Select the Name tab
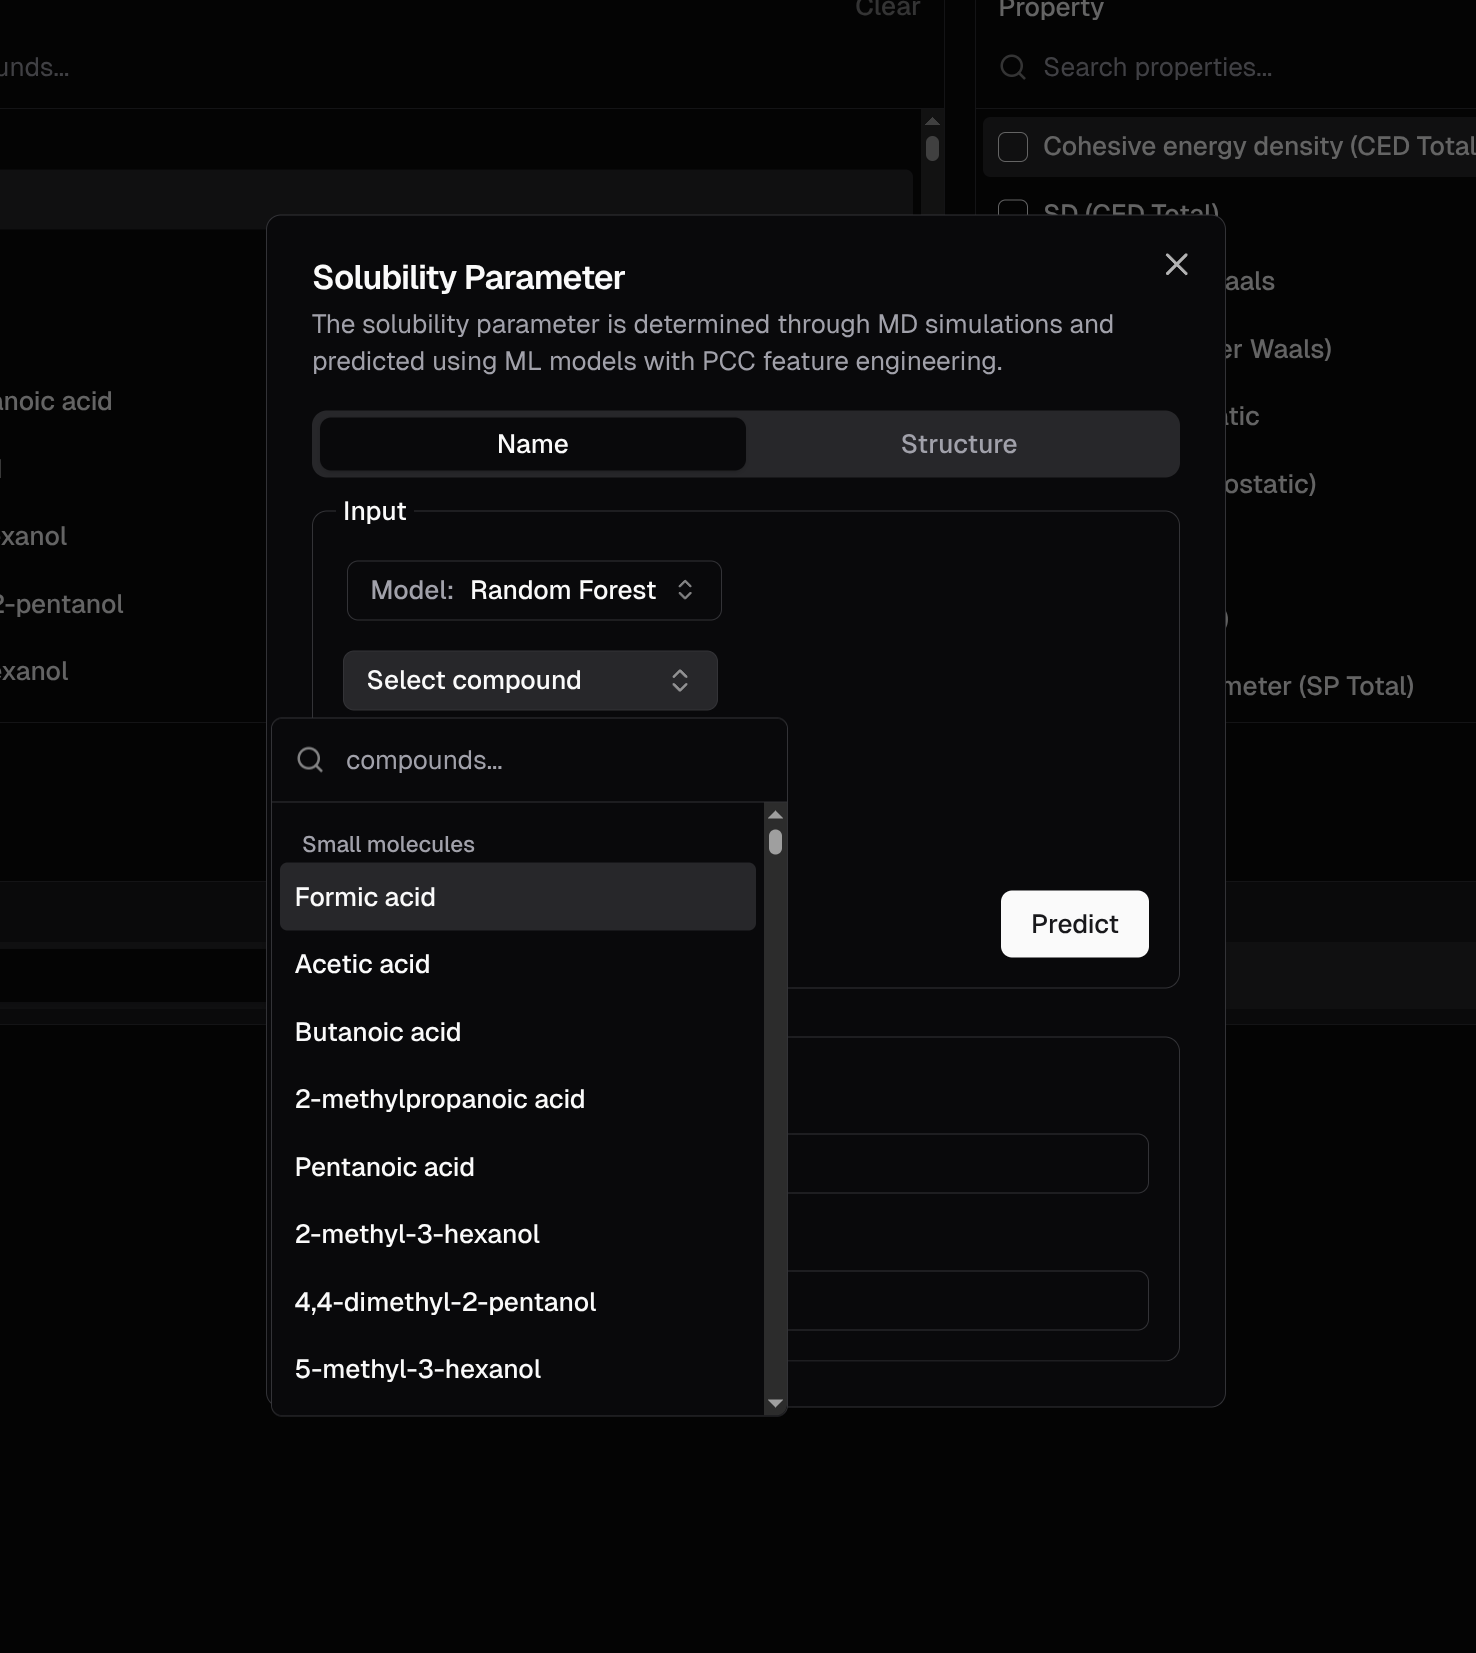 click(532, 444)
